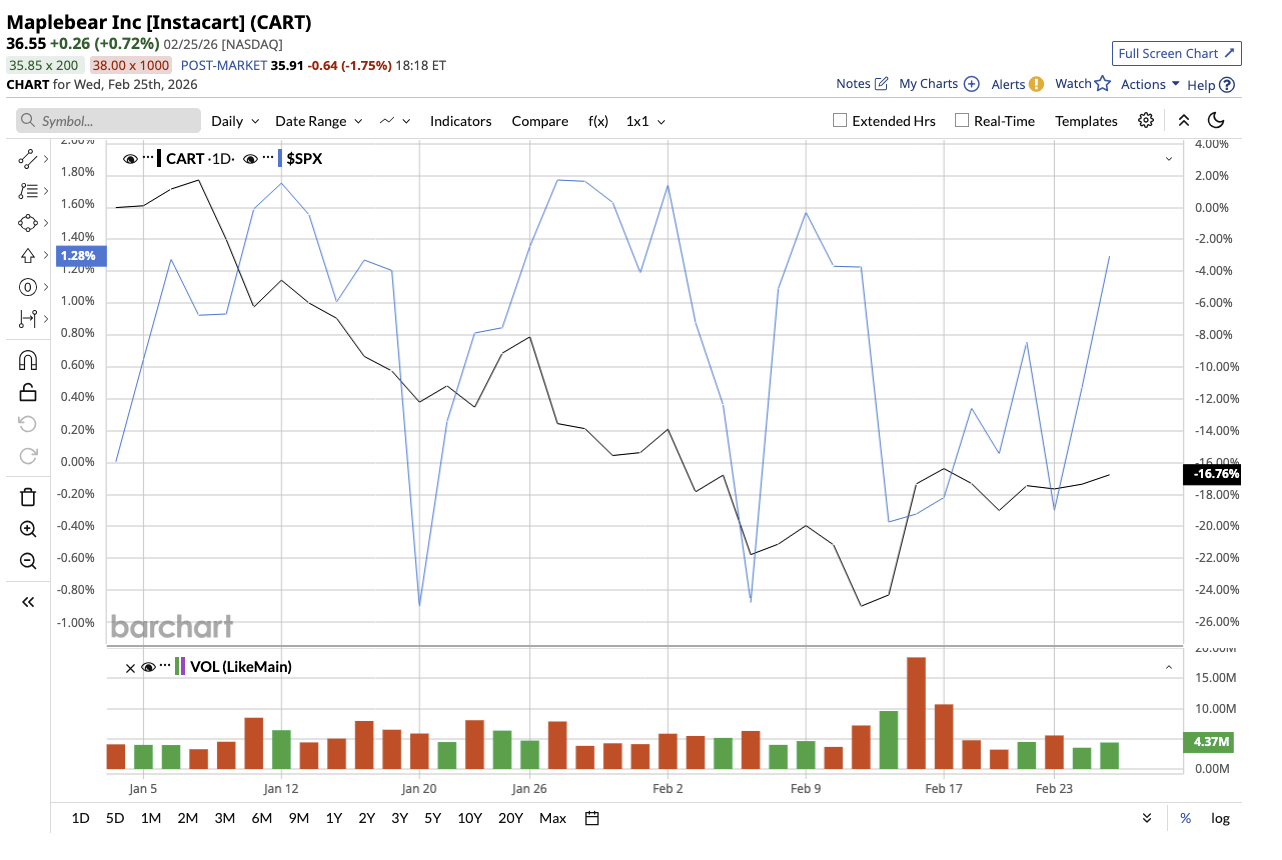Hide the VOL indicator with eye icon
The image size is (1282, 860).
pos(148,667)
